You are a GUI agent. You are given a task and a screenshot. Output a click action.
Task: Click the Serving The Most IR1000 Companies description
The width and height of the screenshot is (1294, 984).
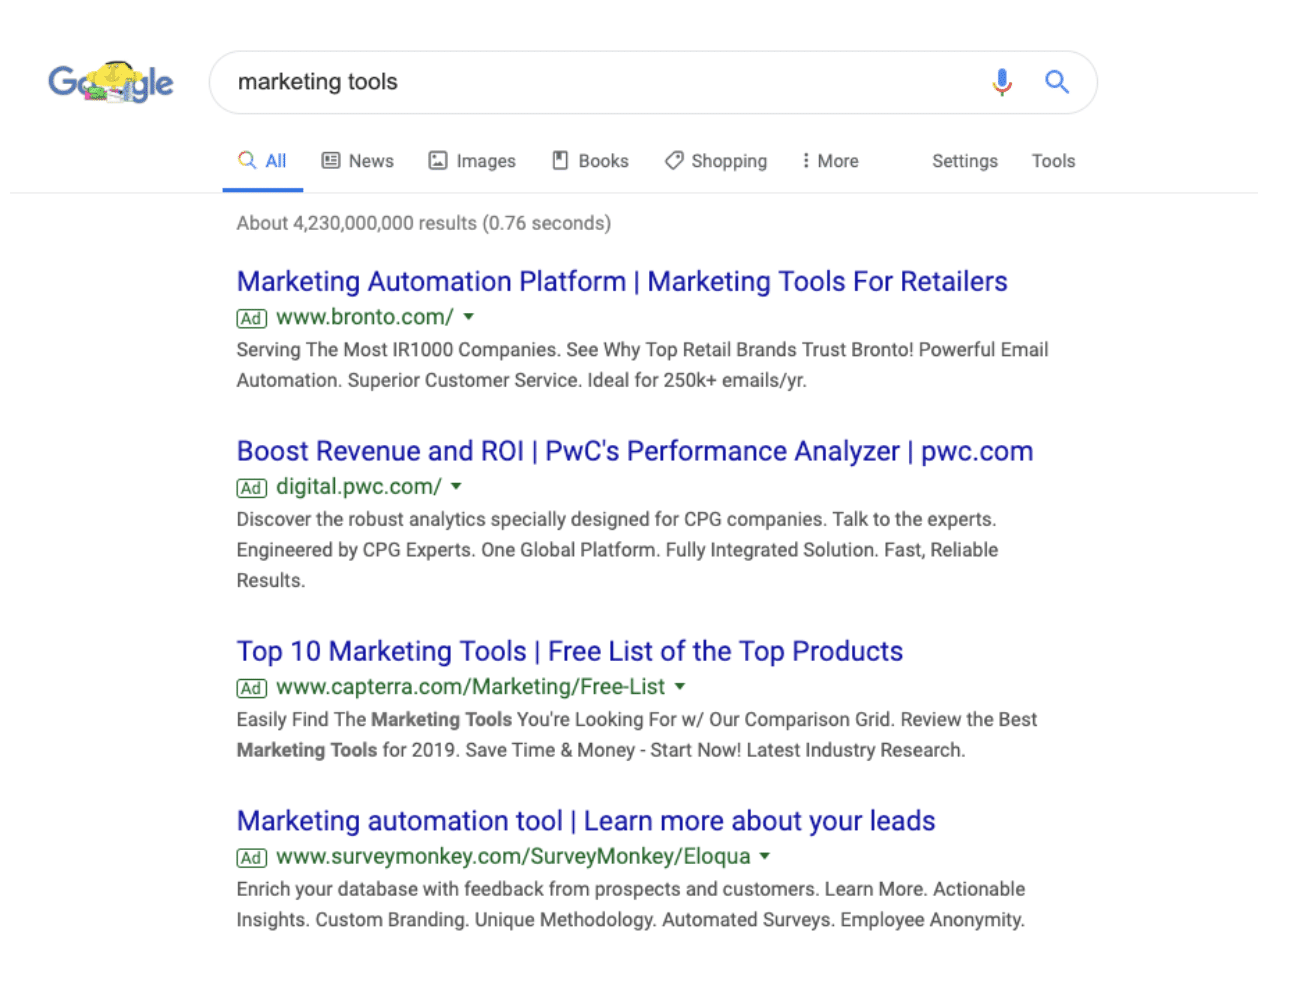642,365
